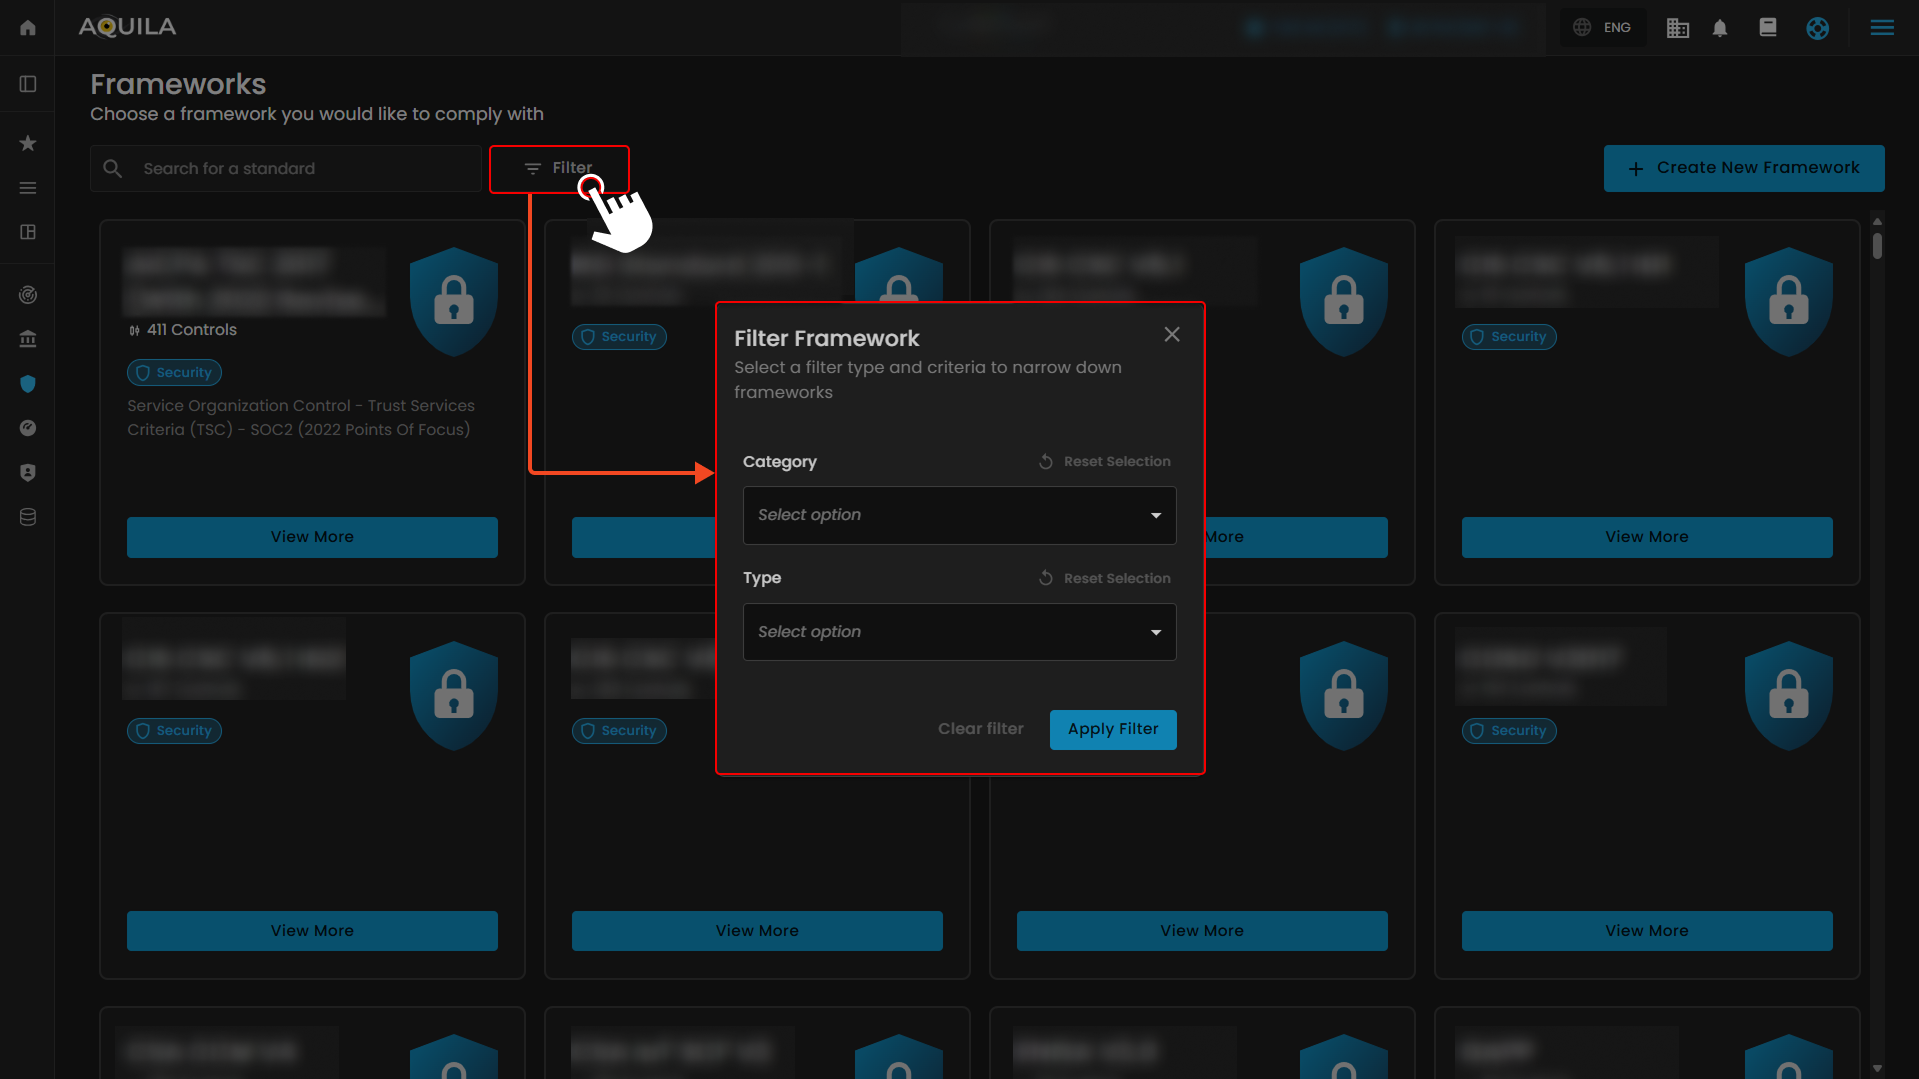Click the Clear filter link
The width and height of the screenshot is (1919, 1079).
click(980, 729)
